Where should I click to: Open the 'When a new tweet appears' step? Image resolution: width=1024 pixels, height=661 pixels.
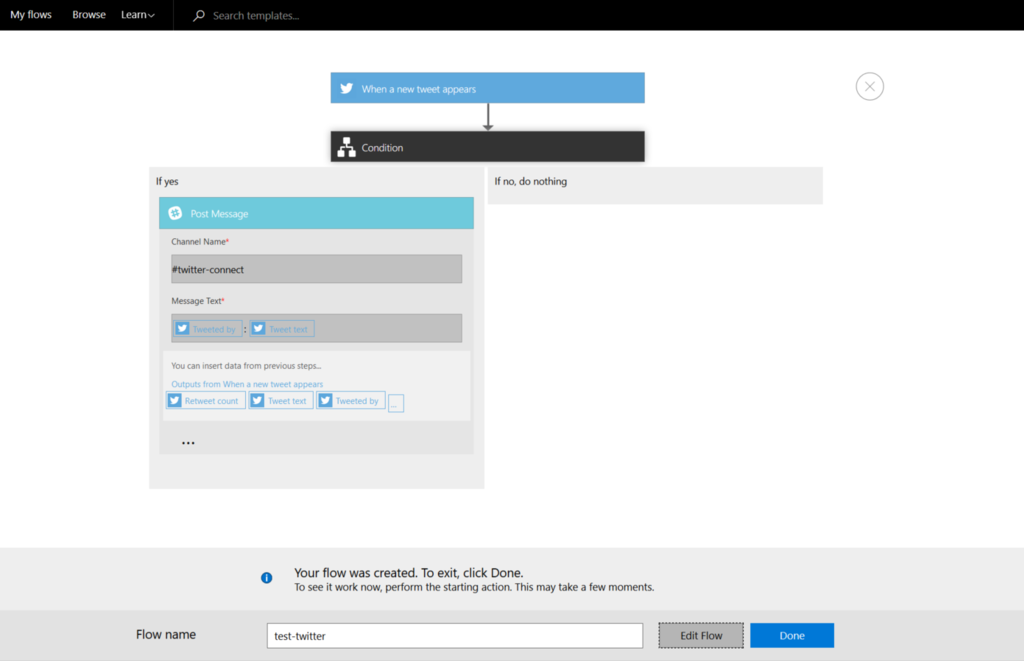point(487,88)
